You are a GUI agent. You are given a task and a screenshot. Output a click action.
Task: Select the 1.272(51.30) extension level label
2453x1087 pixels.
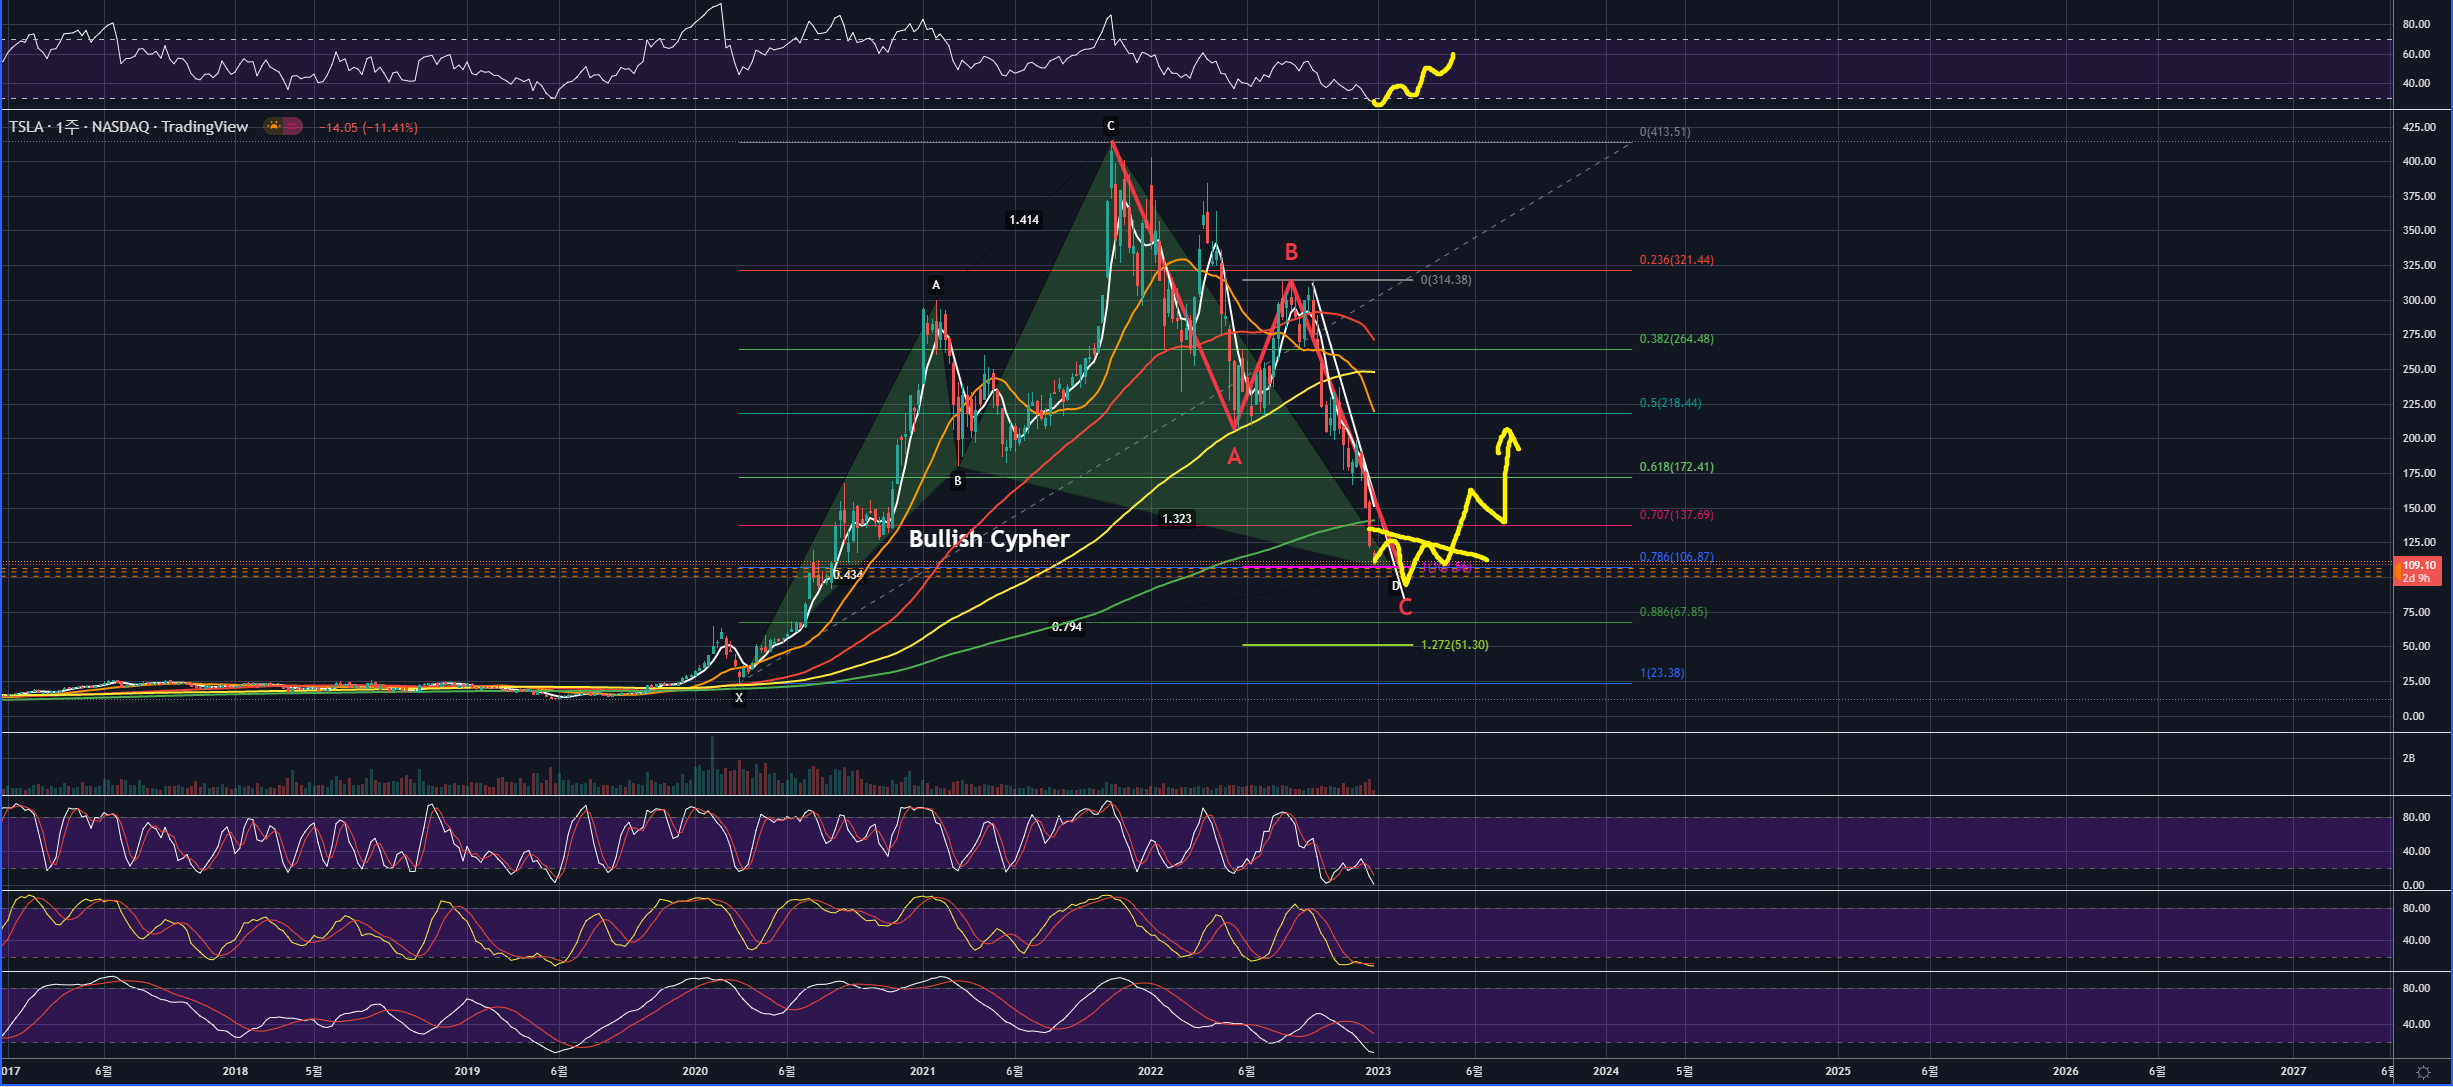[x=1454, y=645]
